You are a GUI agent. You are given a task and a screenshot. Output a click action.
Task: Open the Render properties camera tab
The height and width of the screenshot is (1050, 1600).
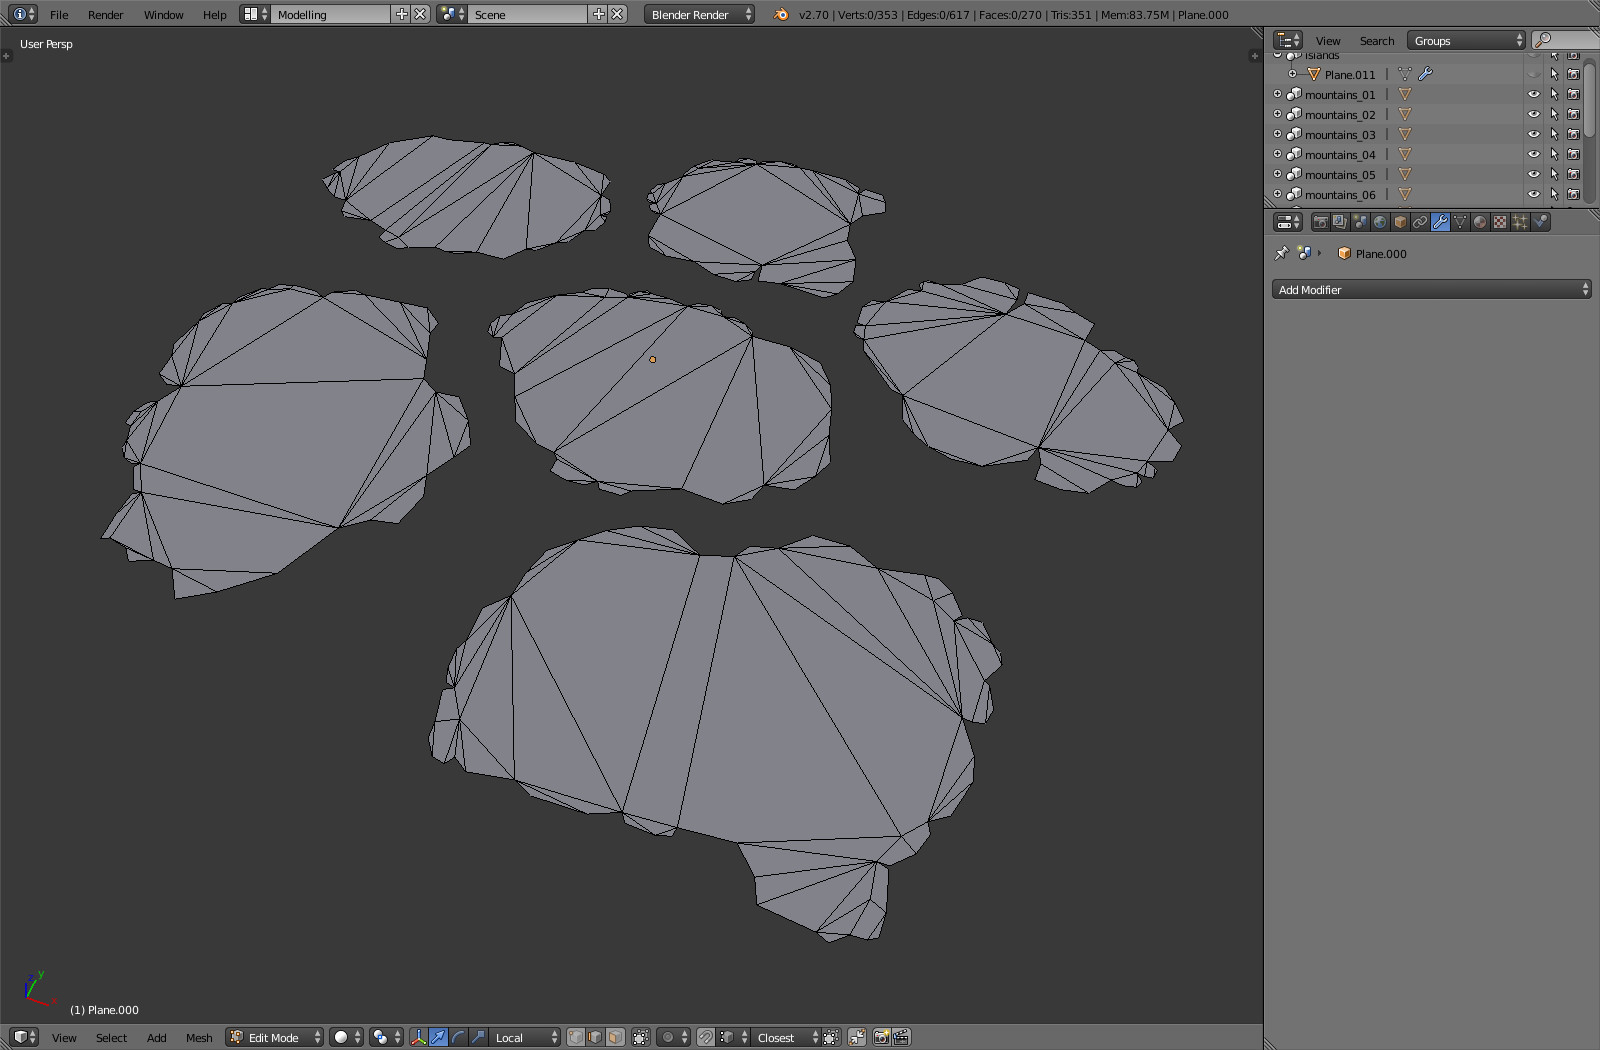coord(1320,222)
